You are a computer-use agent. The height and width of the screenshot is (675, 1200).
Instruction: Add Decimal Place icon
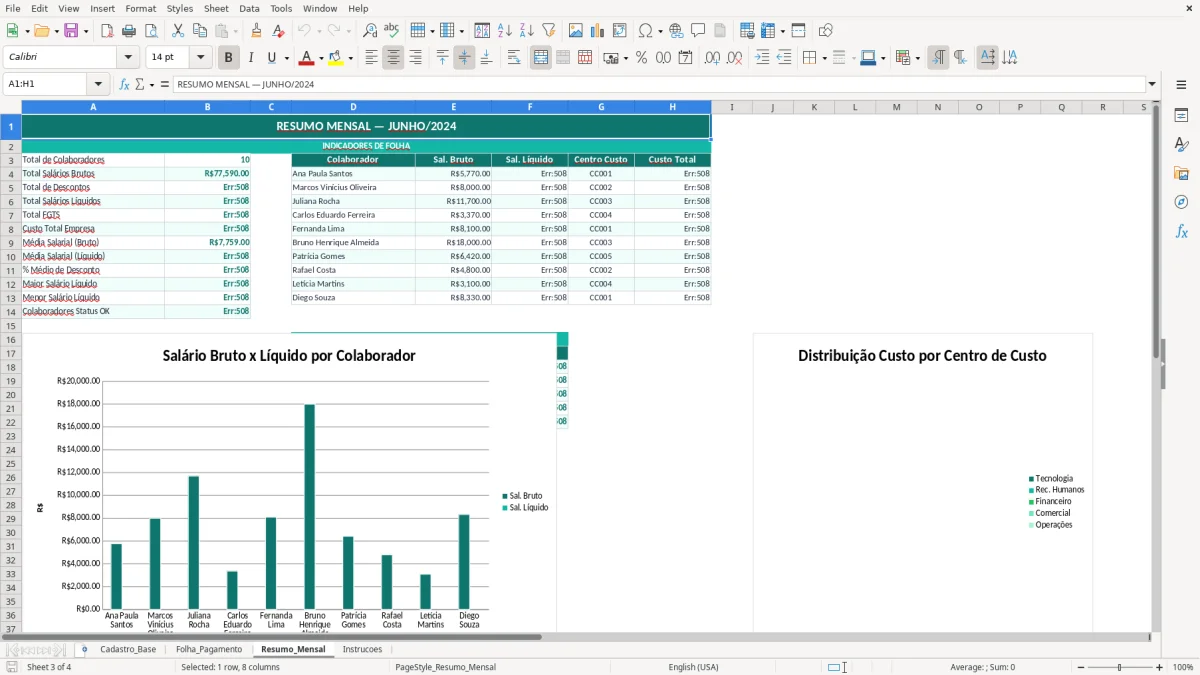(713, 58)
